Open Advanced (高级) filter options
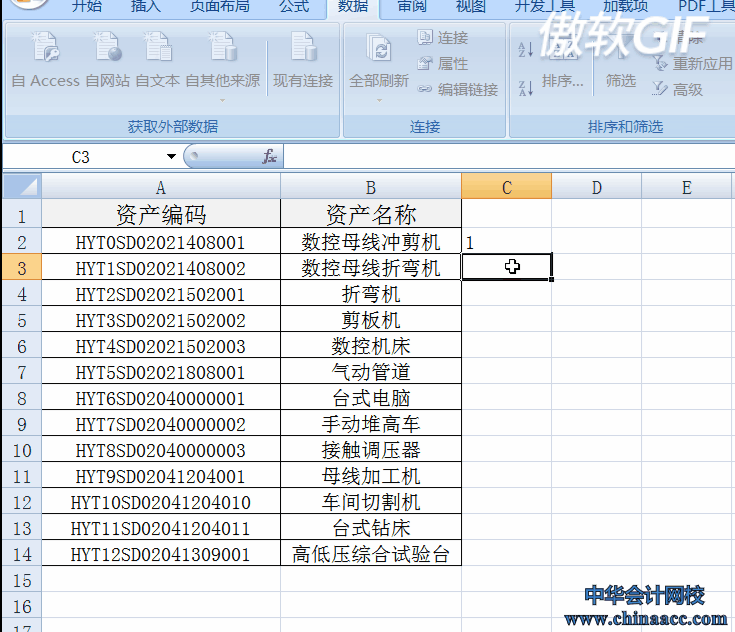The height and width of the screenshot is (632, 735). point(678,89)
